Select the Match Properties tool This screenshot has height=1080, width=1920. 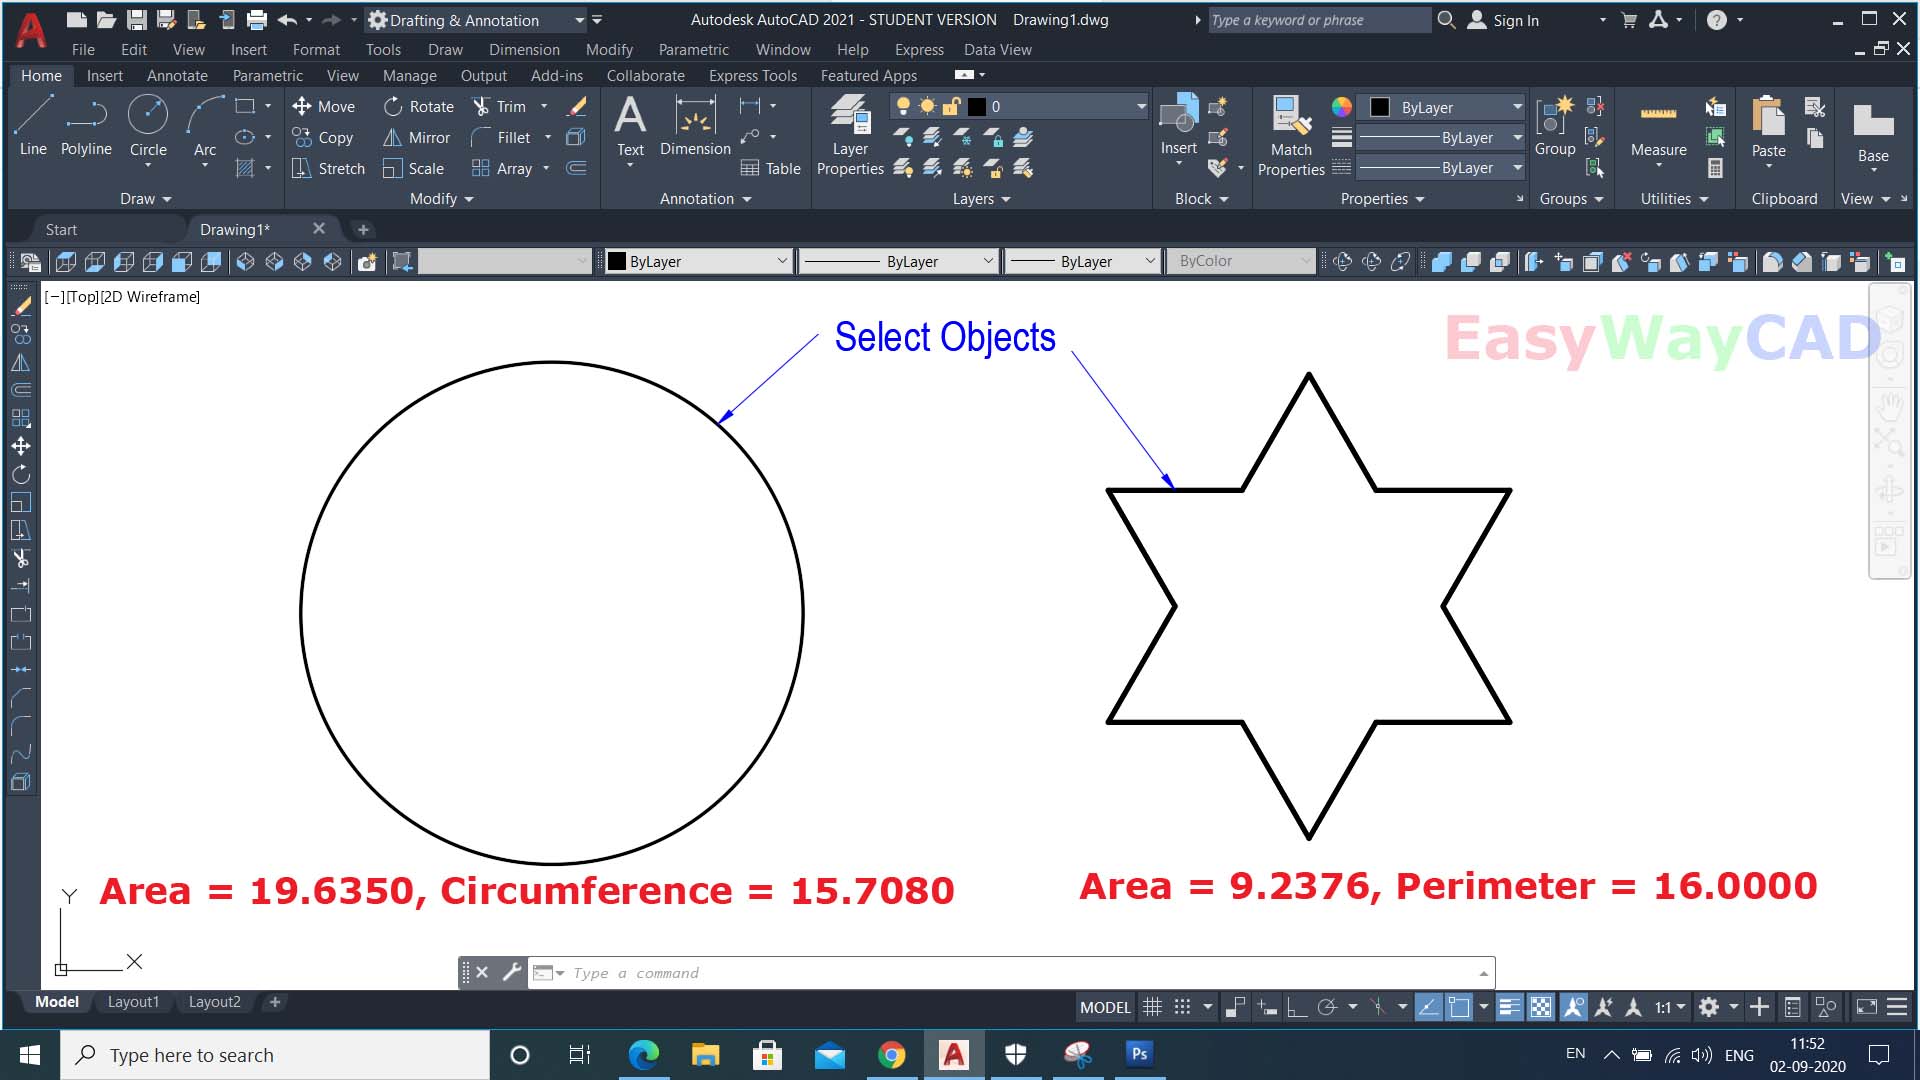1290,135
